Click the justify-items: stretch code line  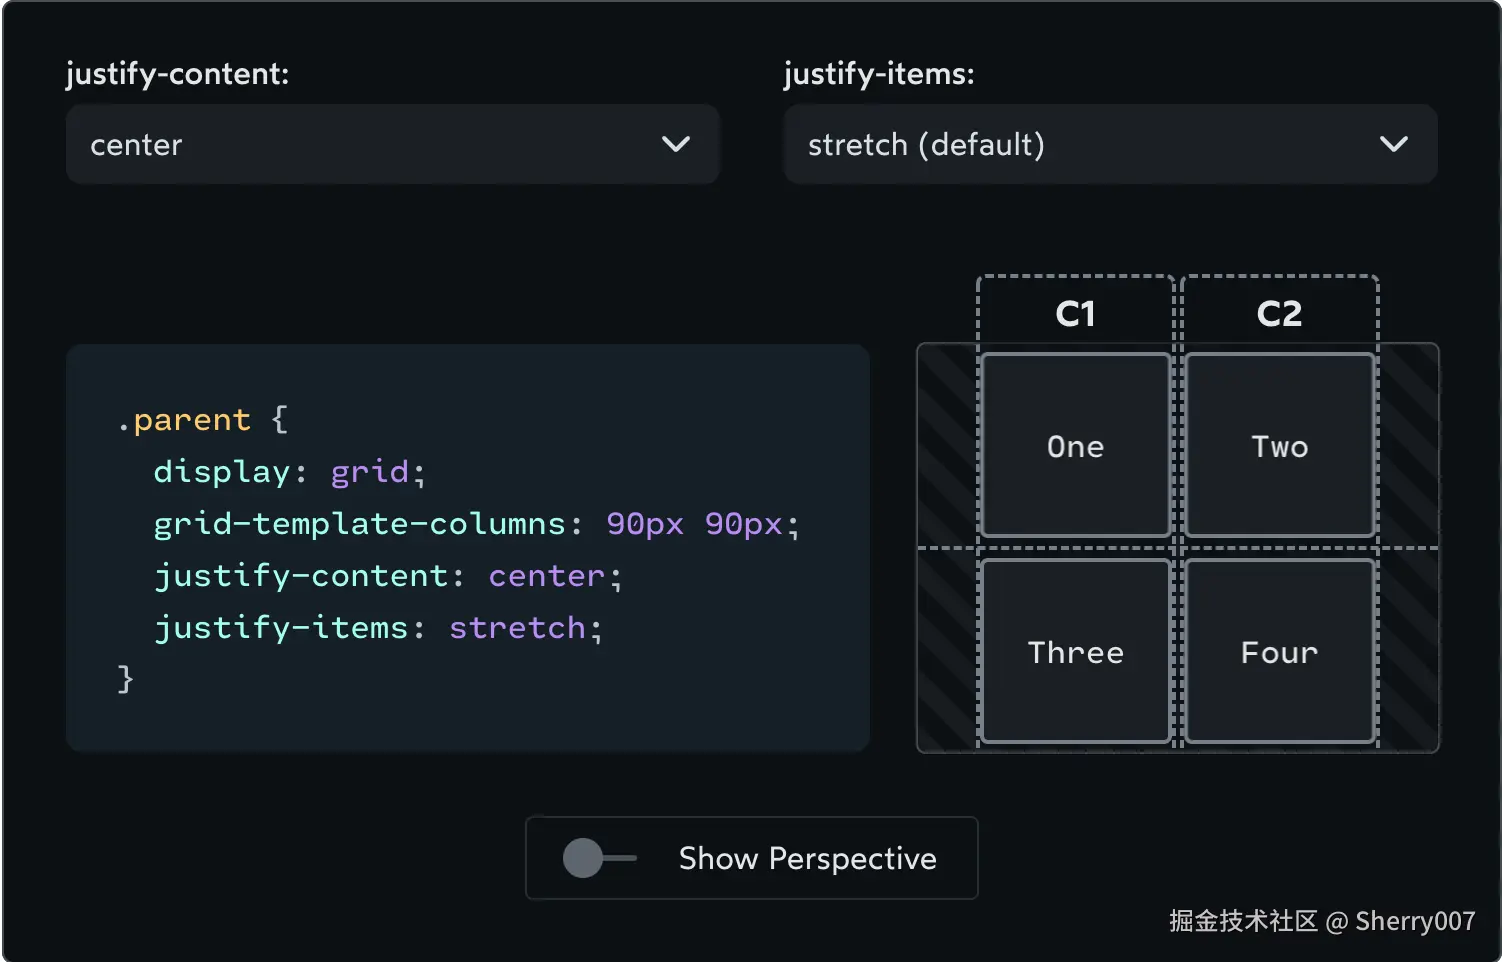click(x=378, y=628)
